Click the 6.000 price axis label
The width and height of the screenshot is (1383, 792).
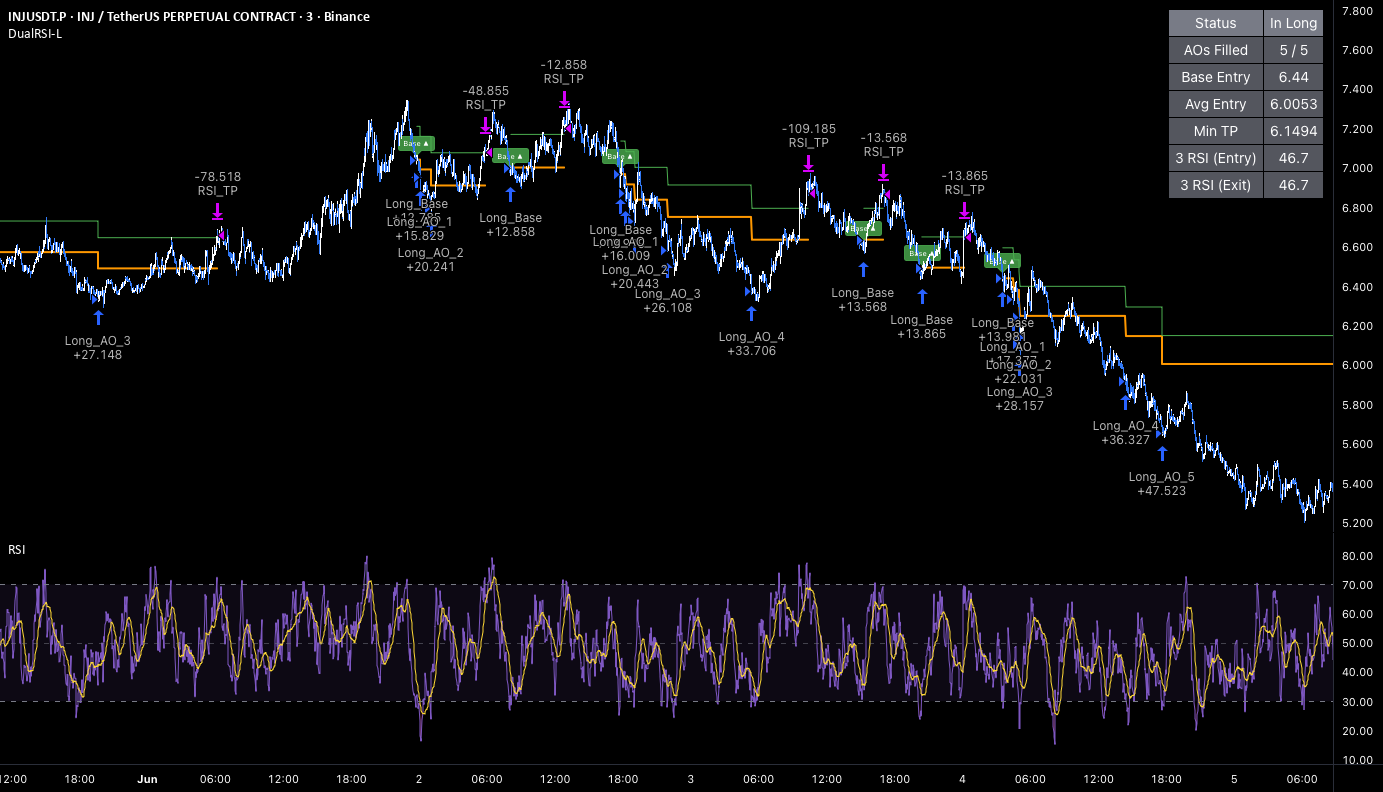coord(1356,365)
